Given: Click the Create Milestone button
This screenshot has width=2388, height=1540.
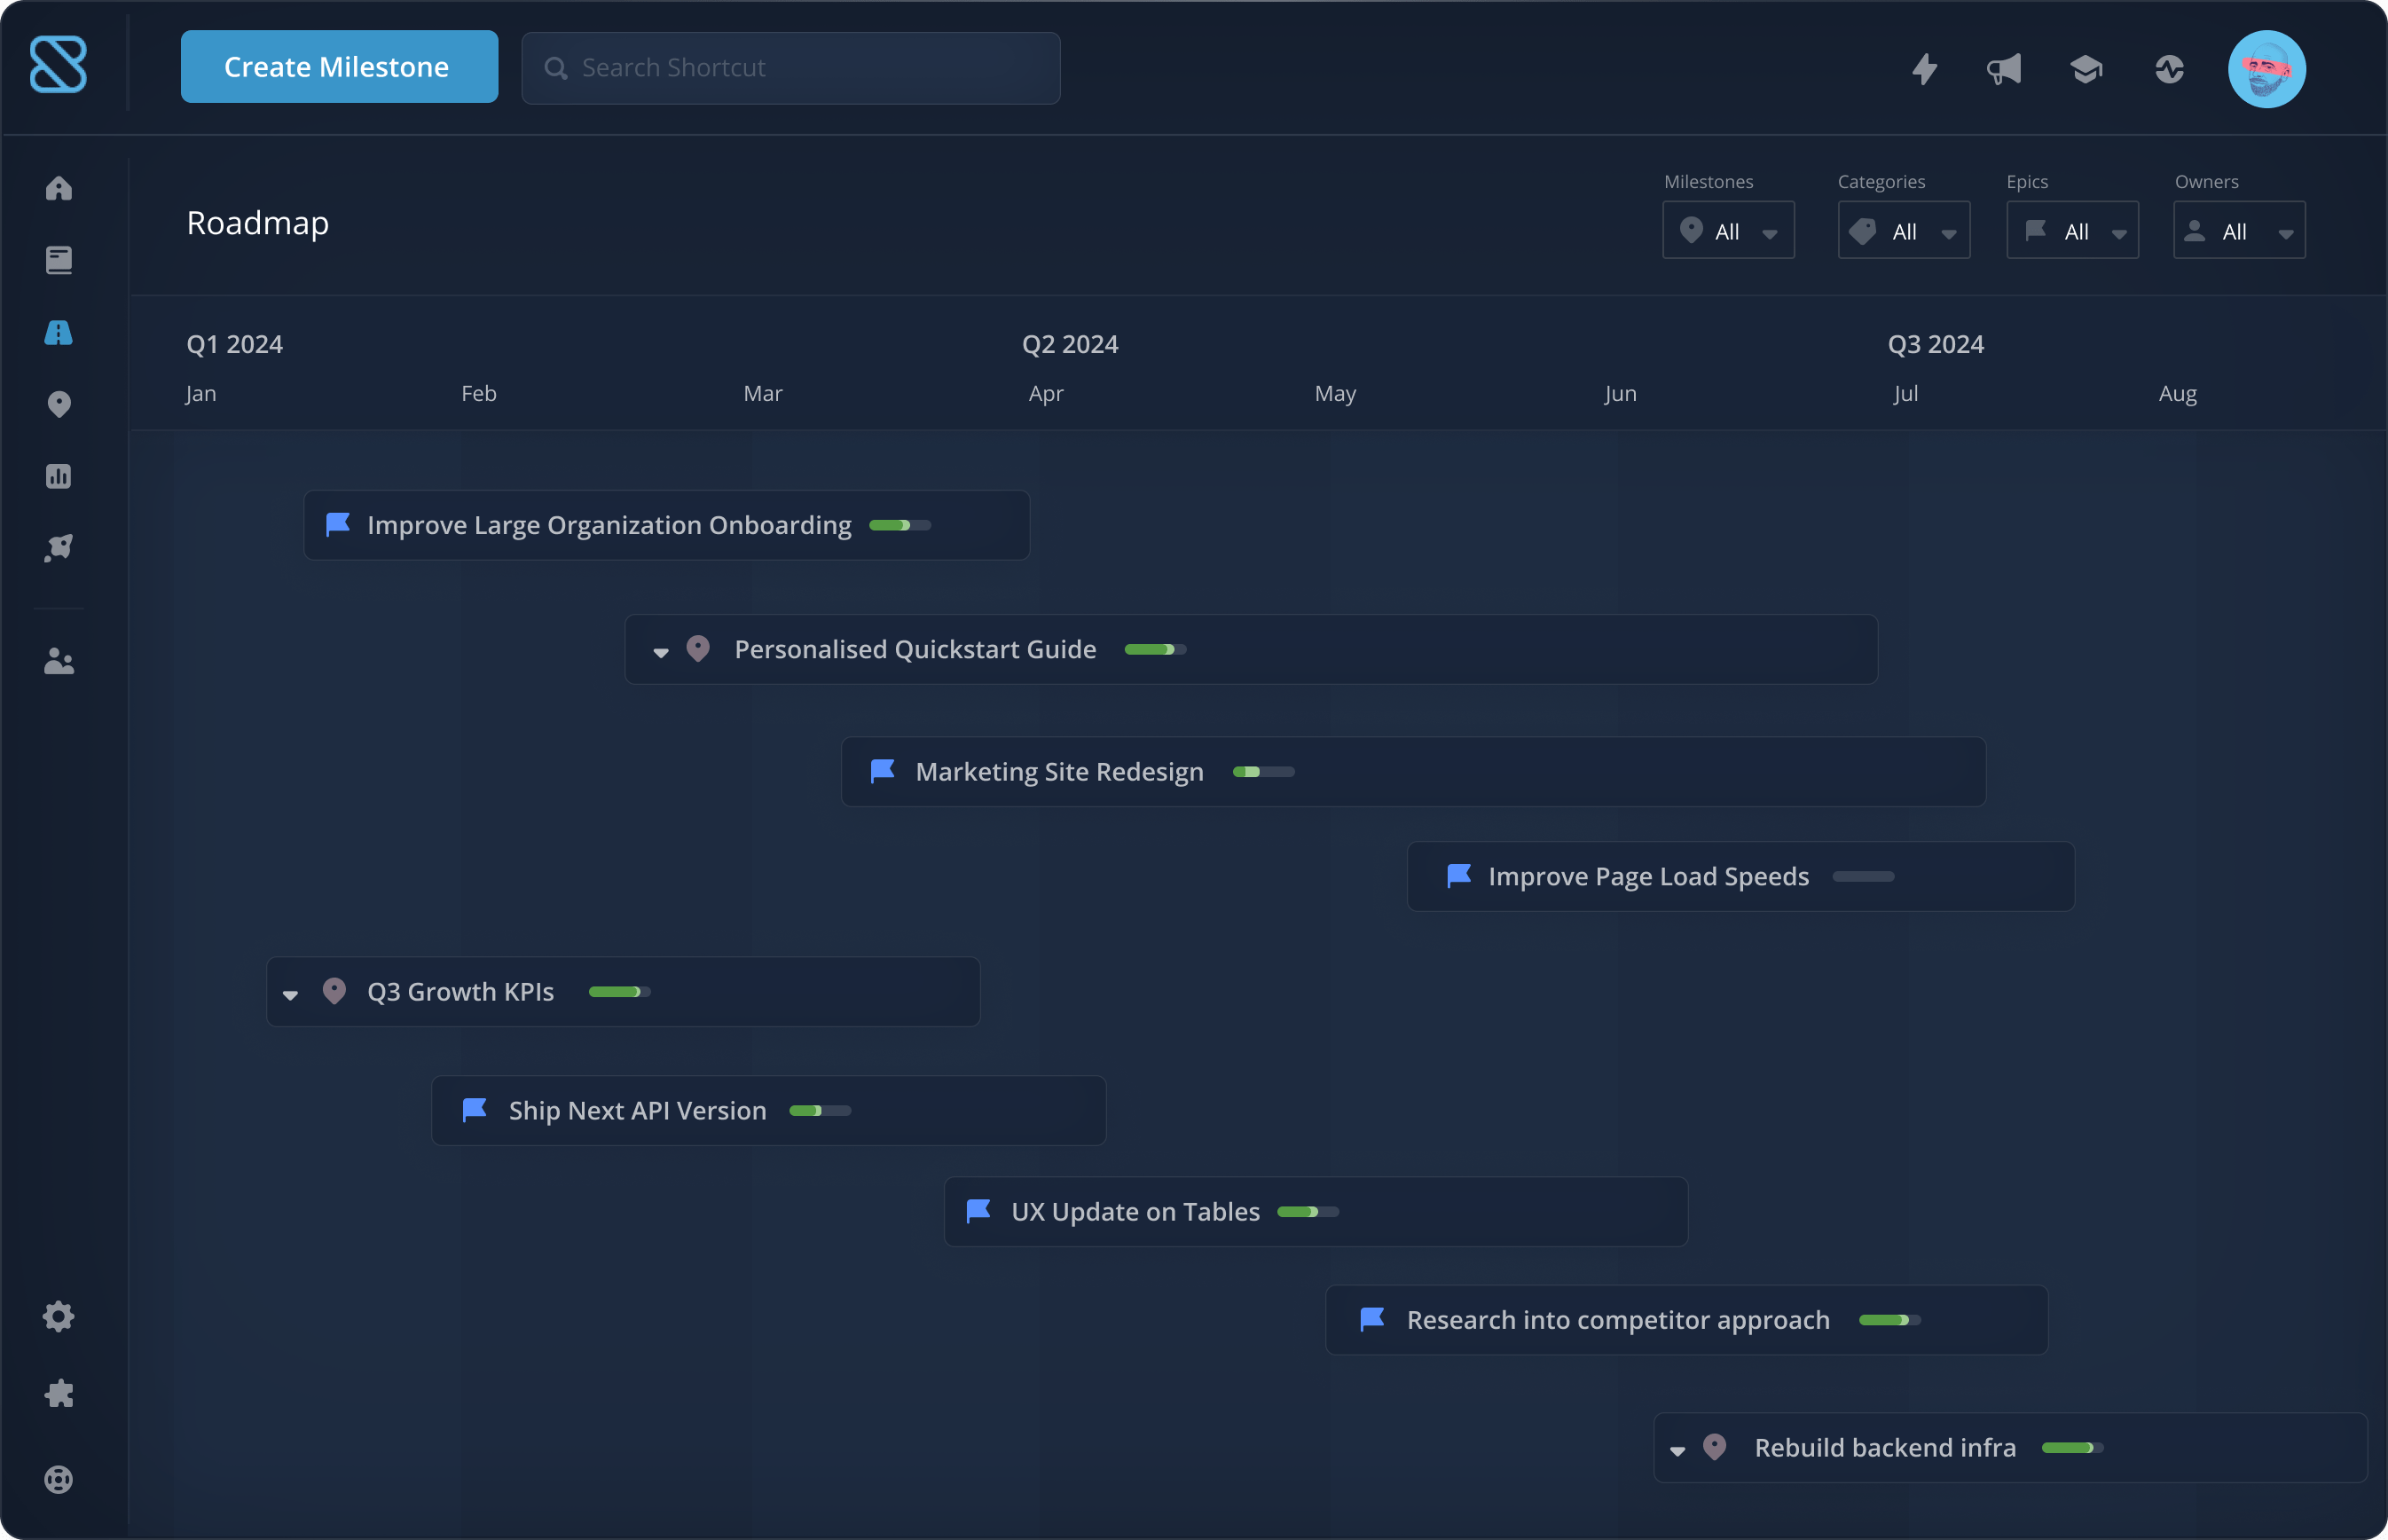Looking at the screenshot, I should [336, 67].
